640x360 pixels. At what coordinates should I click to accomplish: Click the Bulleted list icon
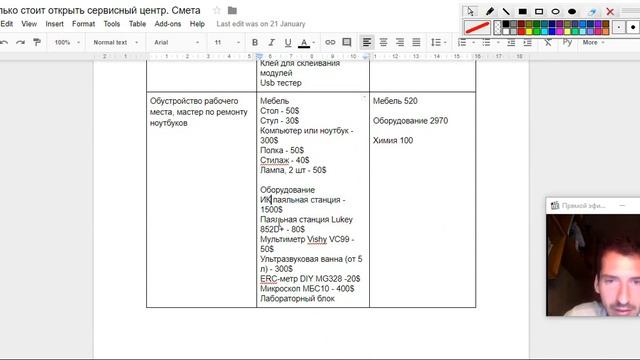pos(486,42)
